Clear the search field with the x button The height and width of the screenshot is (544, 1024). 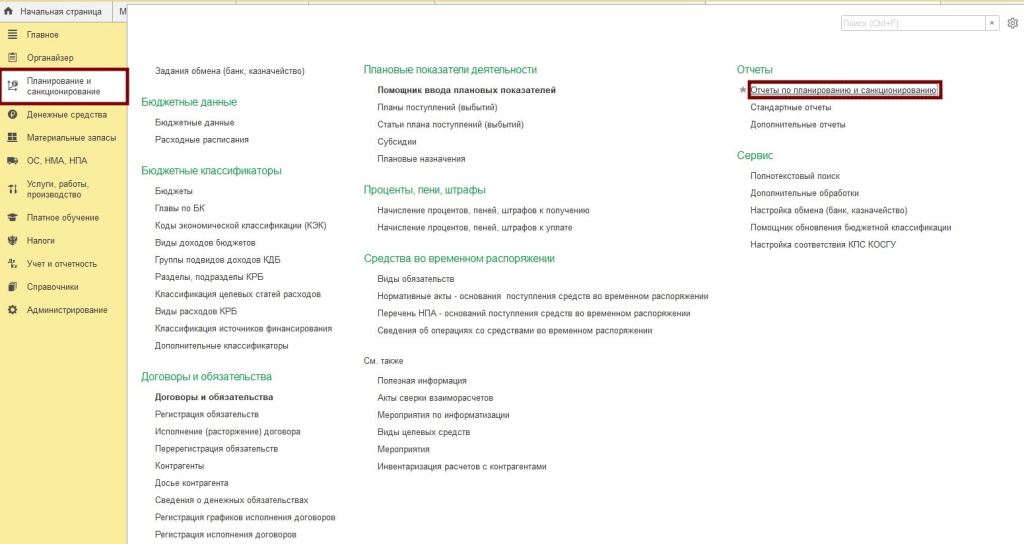click(992, 23)
